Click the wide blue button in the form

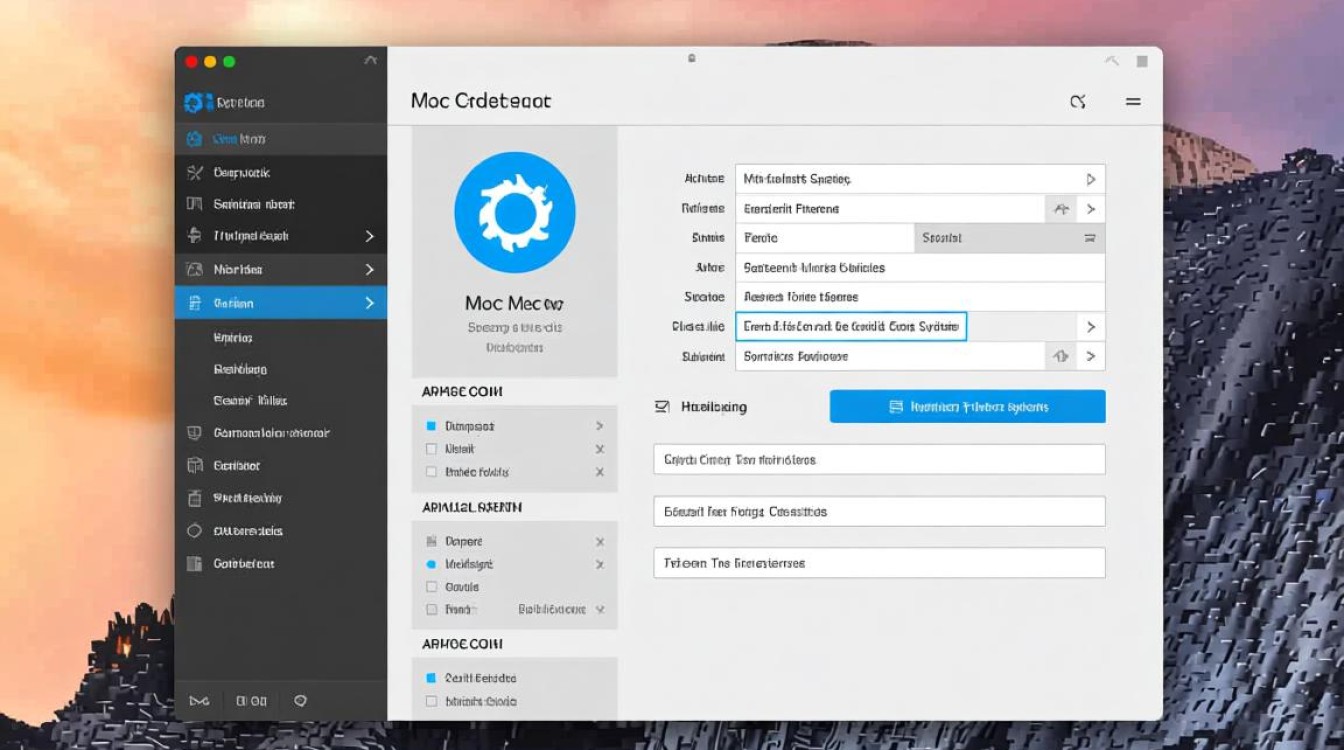coord(967,407)
